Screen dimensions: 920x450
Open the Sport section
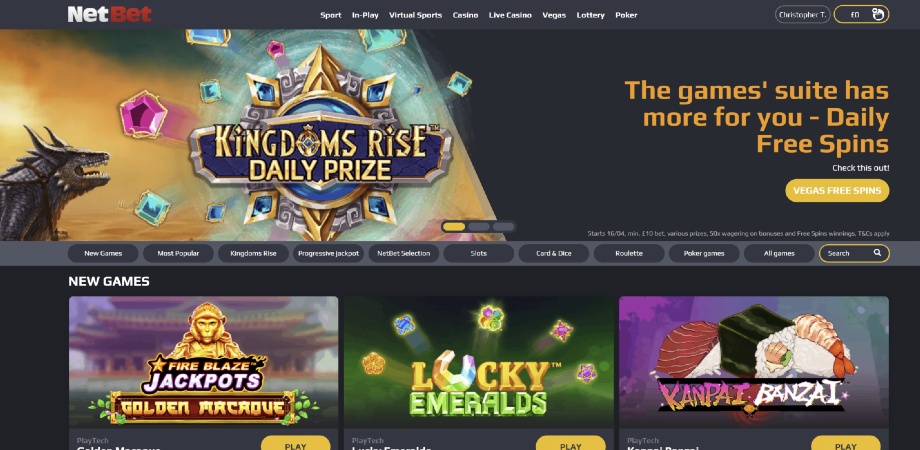331,15
